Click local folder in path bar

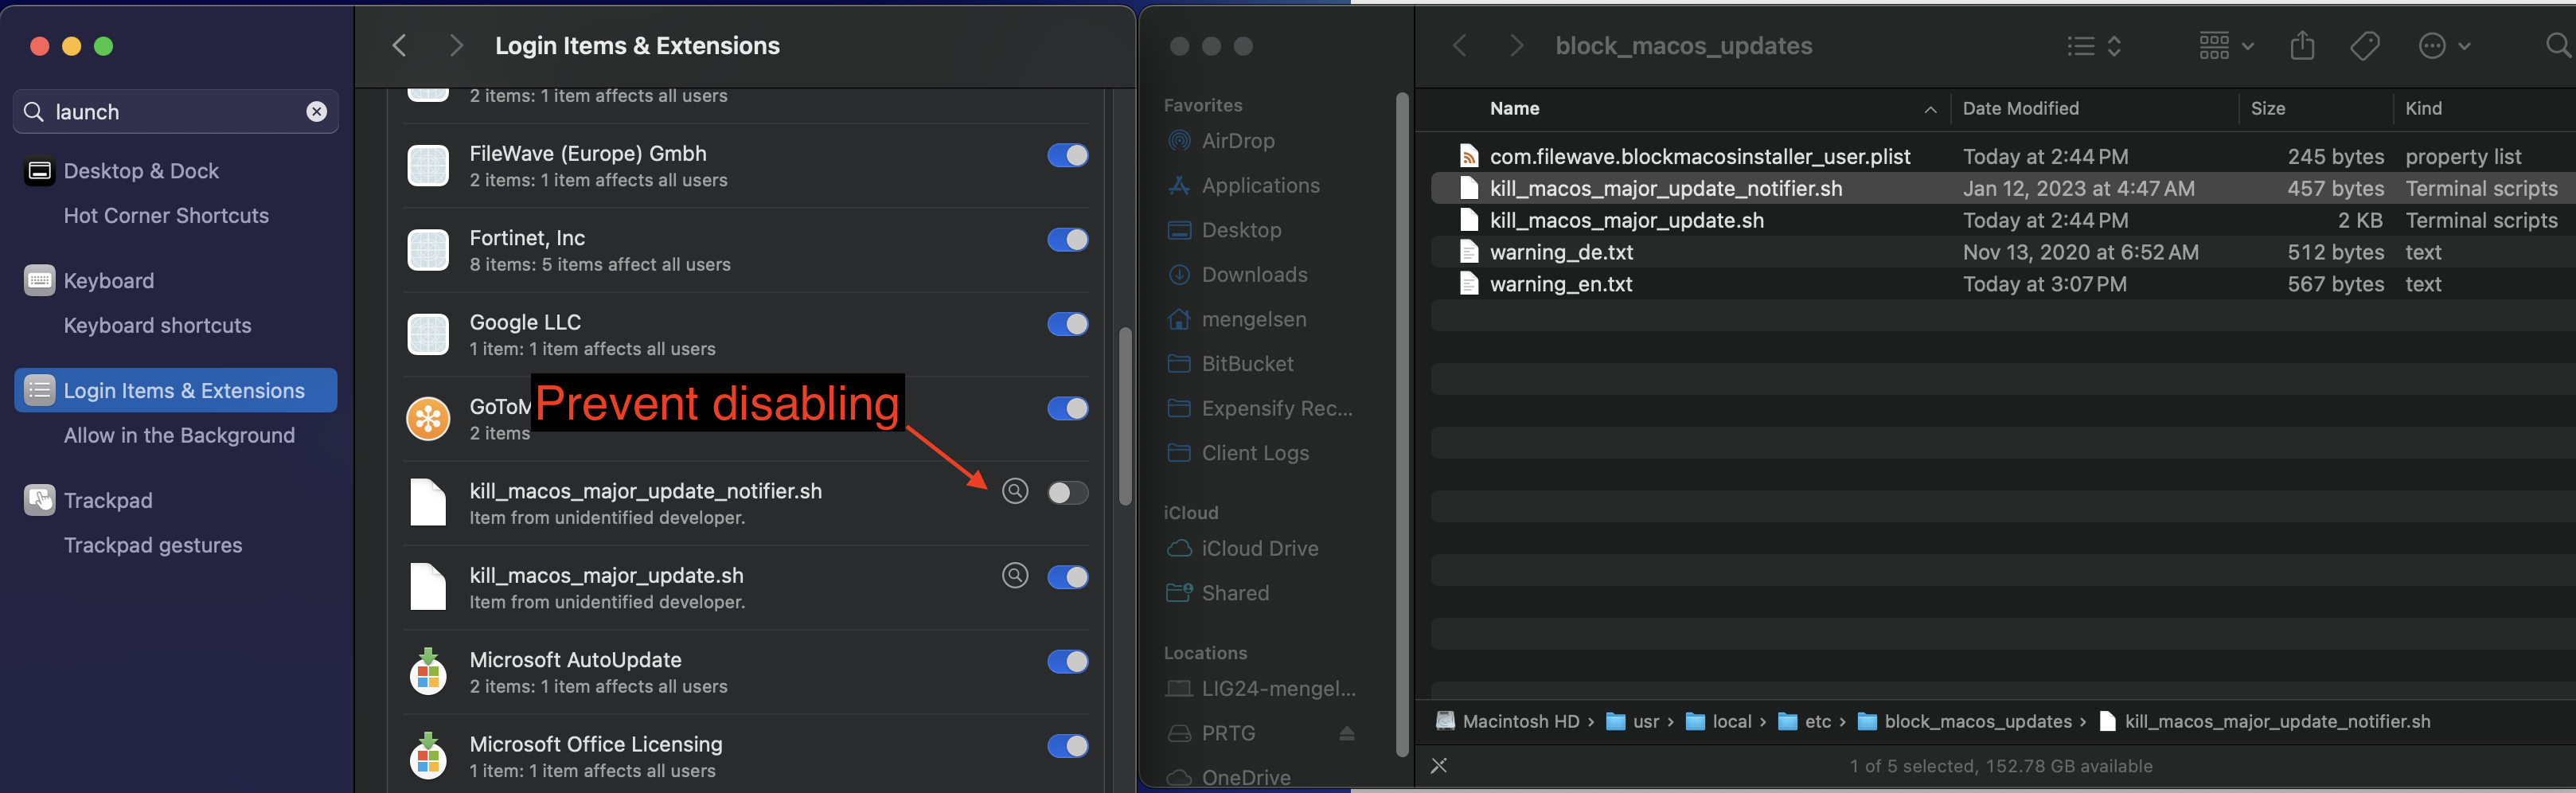pos(1719,722)
